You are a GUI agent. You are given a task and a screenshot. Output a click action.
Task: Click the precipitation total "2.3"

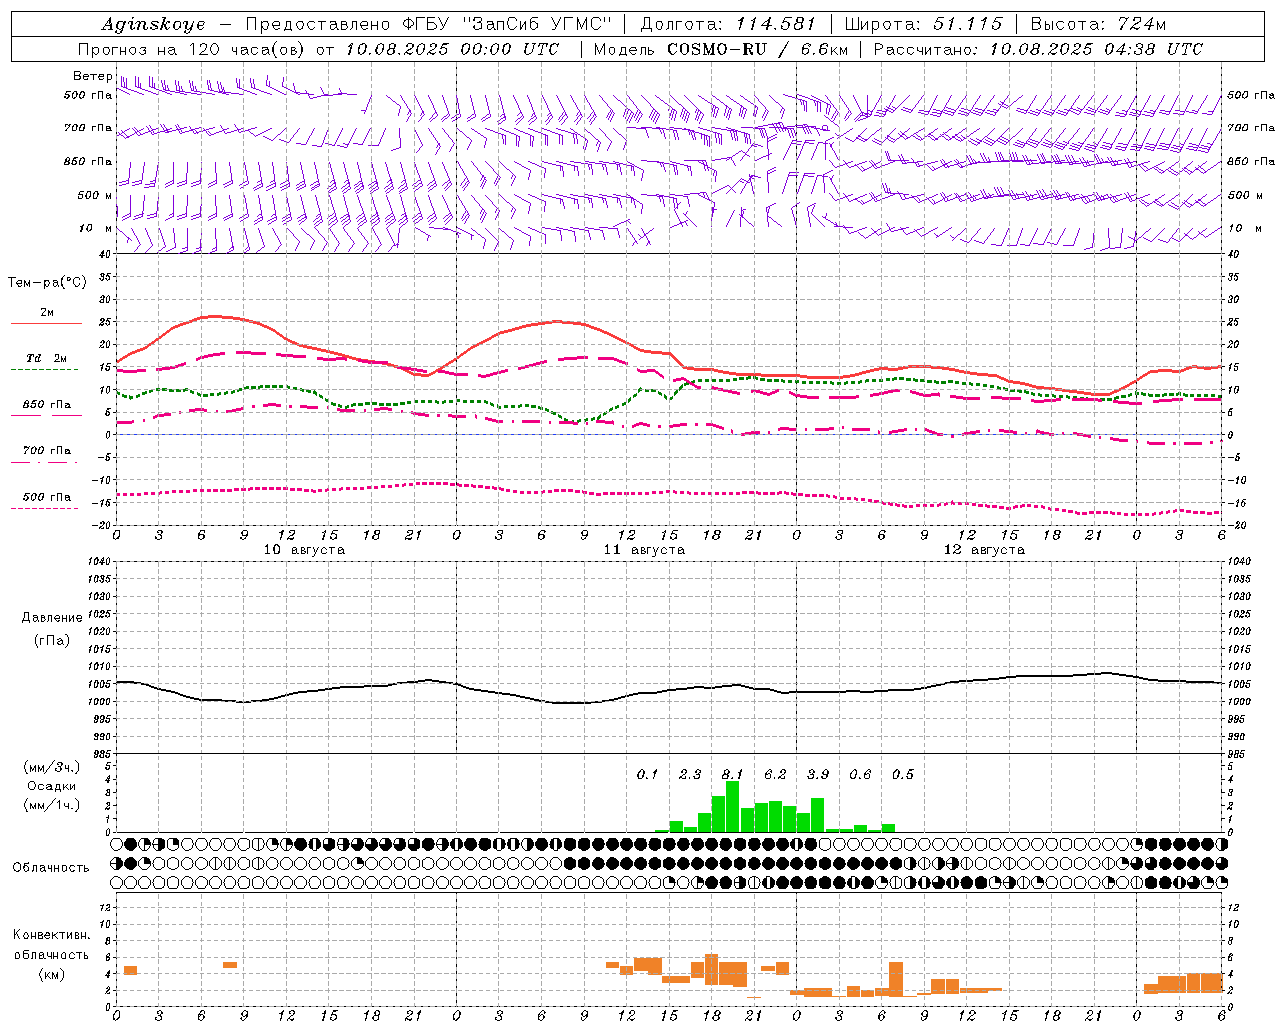point(690,775)
